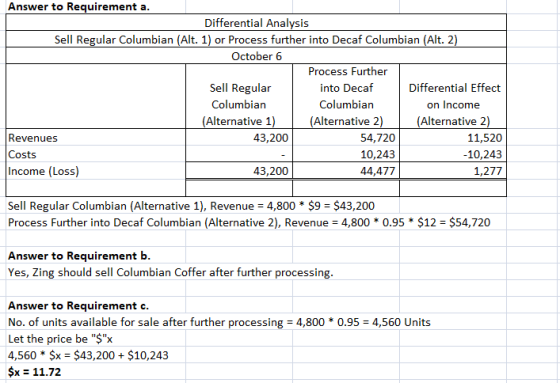
Task: Select the differential income 1,277
Action: [x=488, y=171]
